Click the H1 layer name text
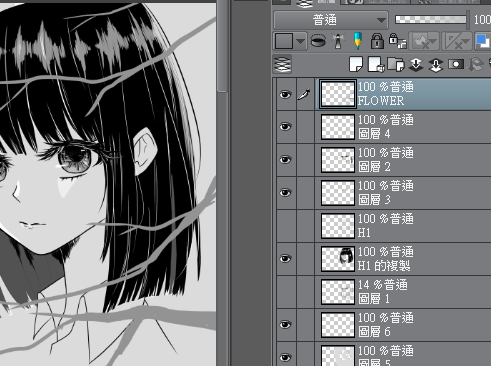 tap(364, 233)
